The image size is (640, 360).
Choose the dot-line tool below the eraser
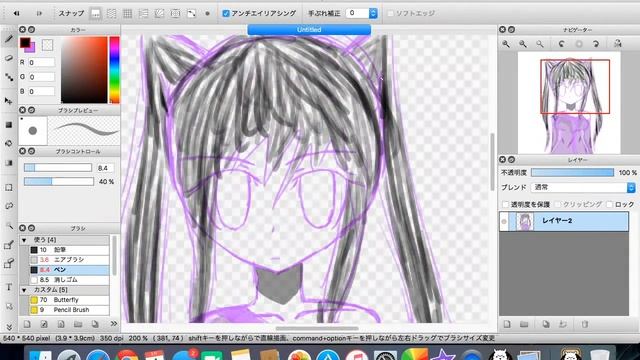click(9, 77)
